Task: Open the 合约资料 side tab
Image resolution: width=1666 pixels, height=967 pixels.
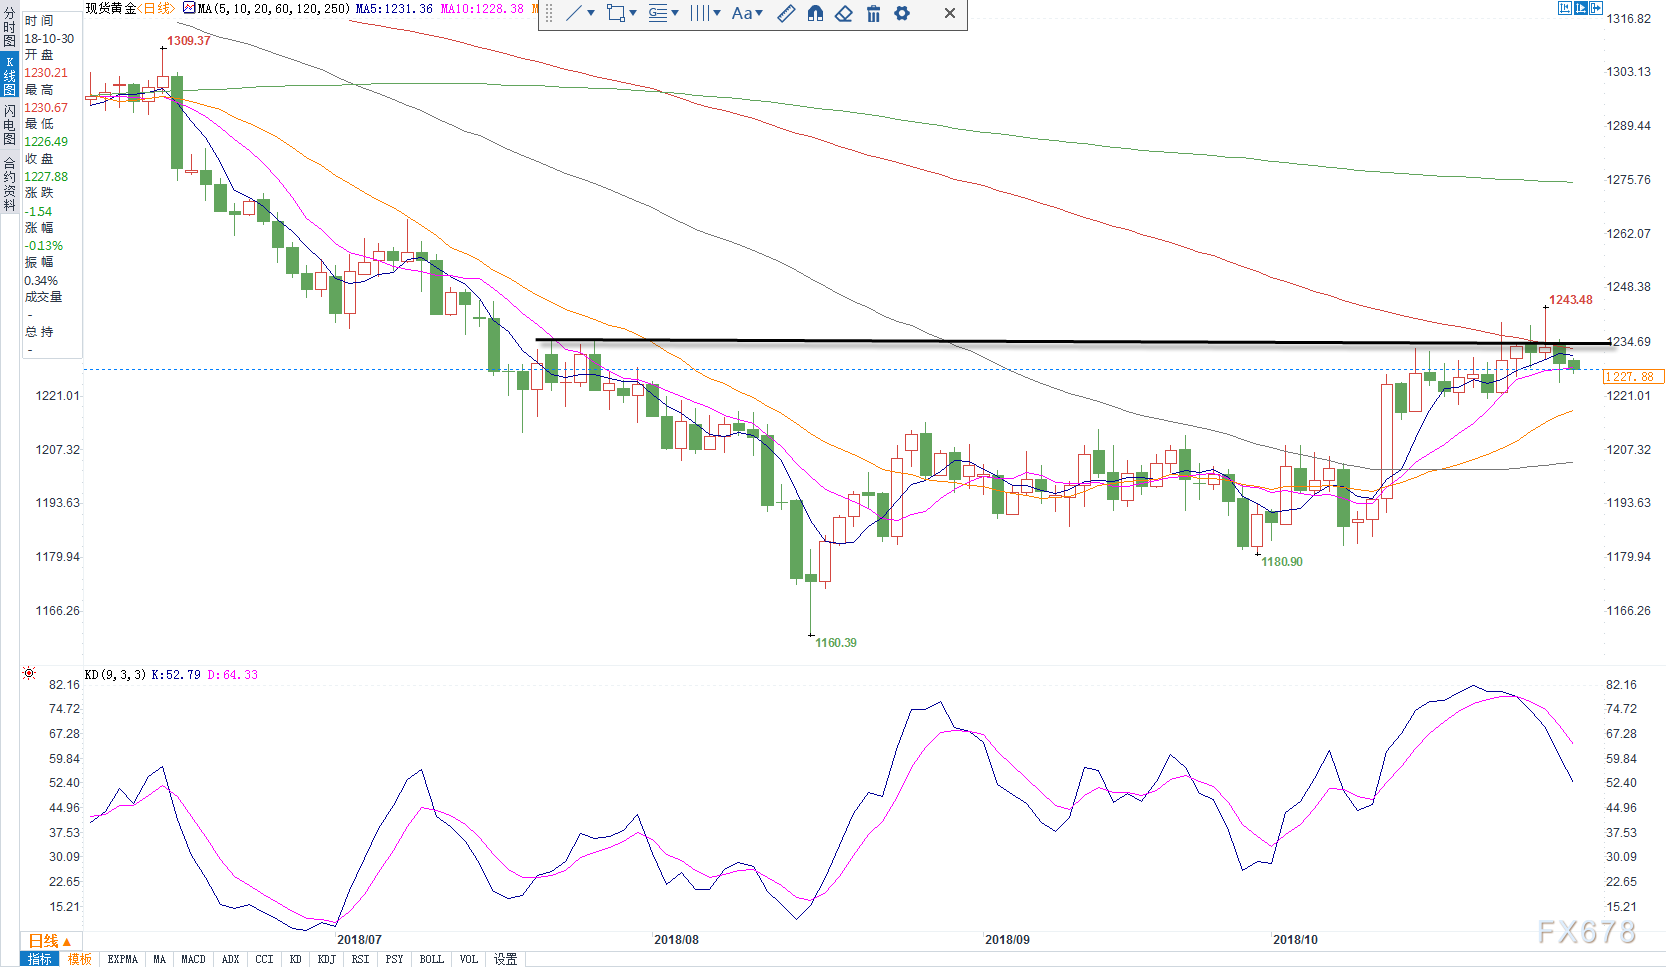Action: coord(9,183)
